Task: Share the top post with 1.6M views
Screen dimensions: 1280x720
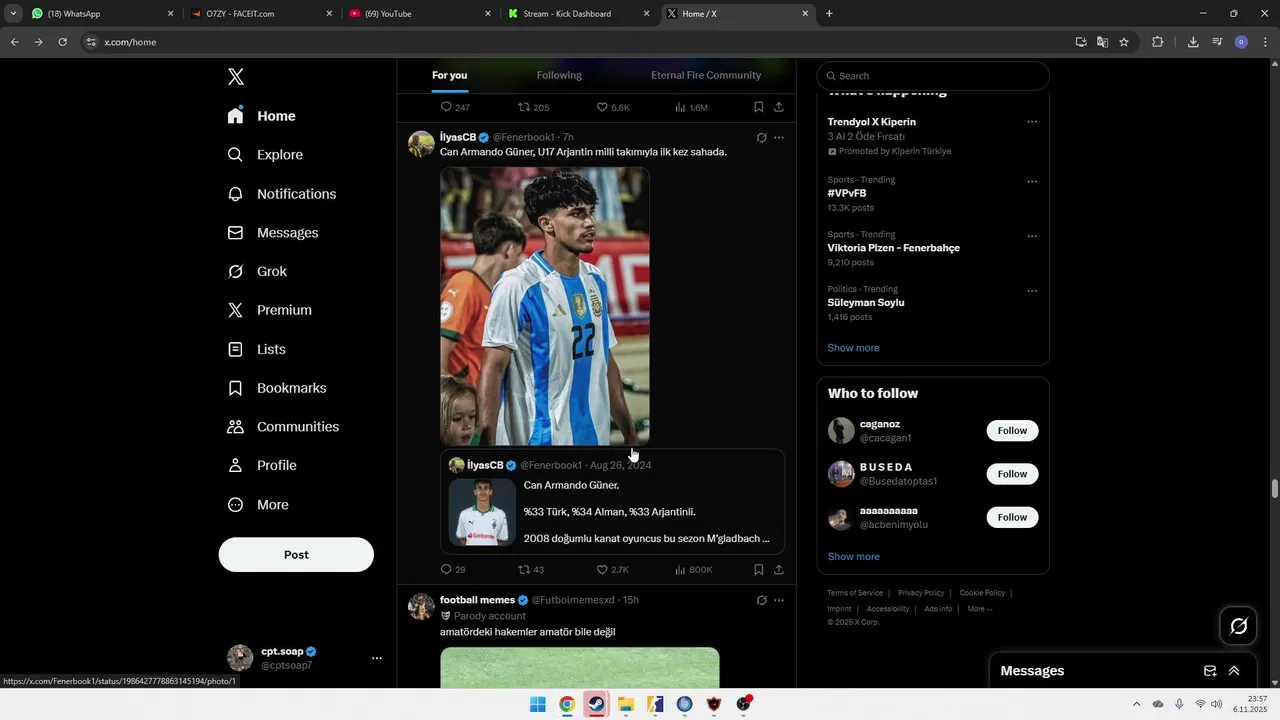Action: point(779,107)
